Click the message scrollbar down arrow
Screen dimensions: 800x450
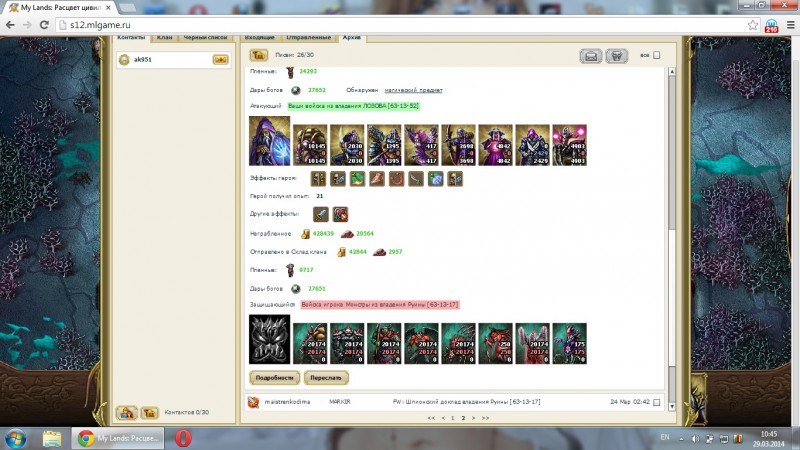point(672,407)
